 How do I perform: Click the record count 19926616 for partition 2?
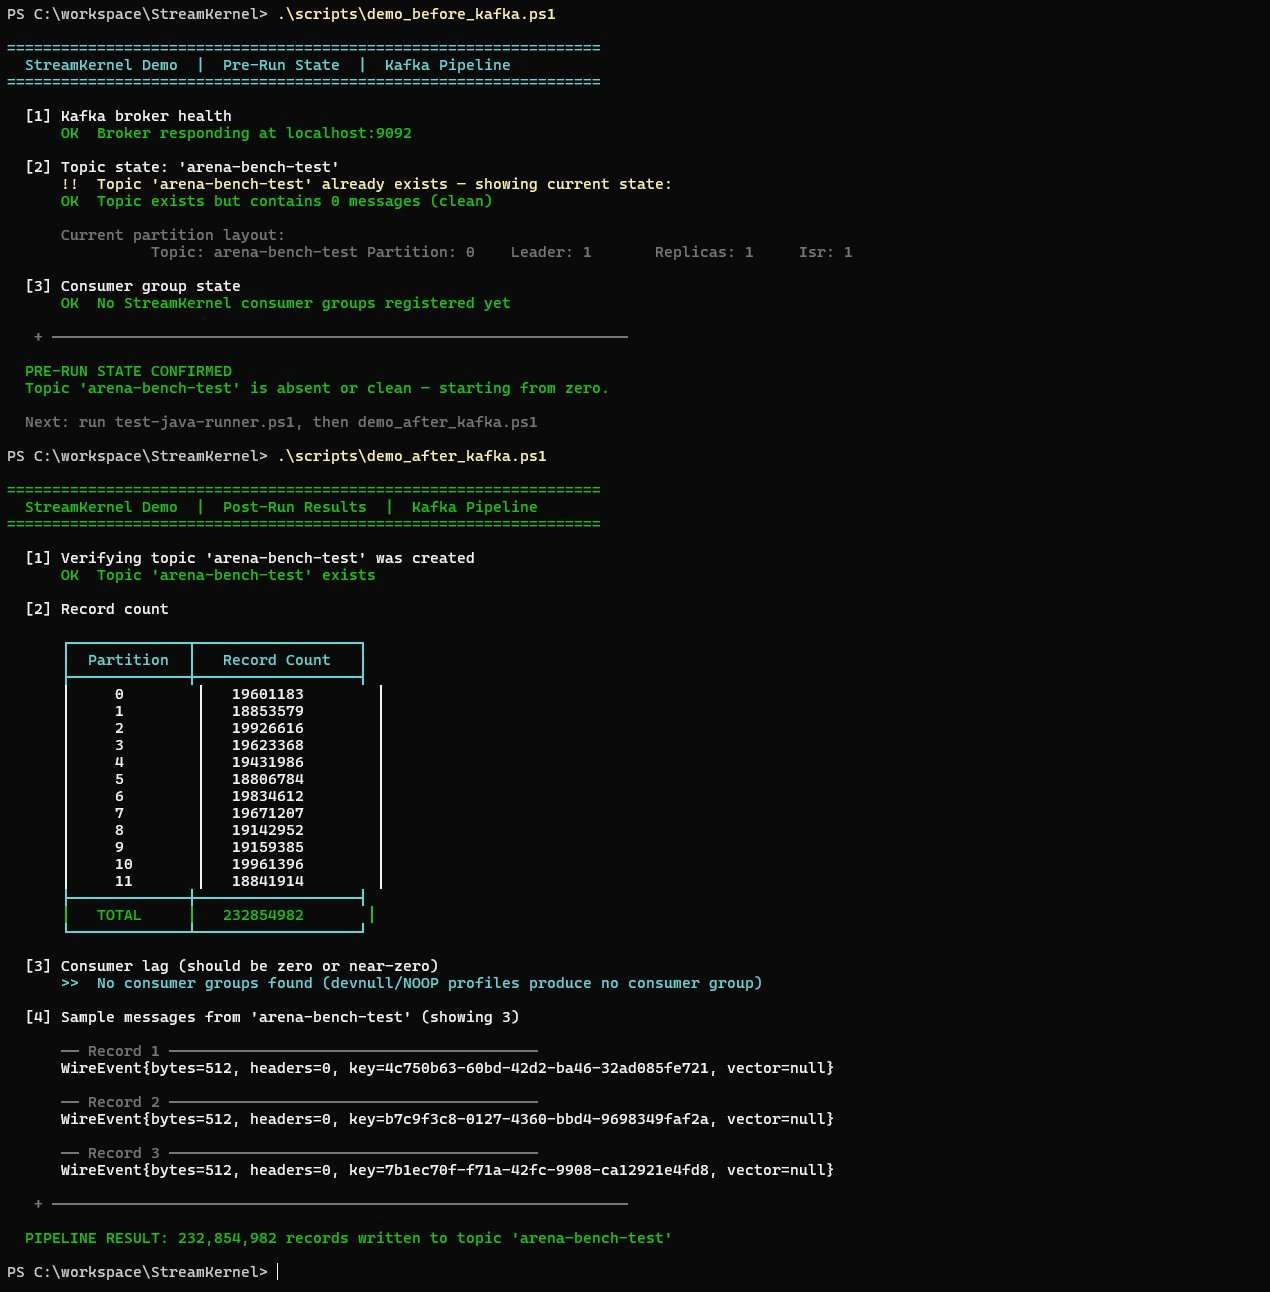coord(268,728)
